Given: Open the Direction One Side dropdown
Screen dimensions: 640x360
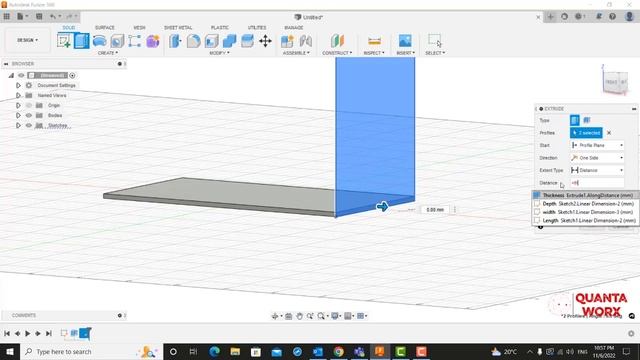Looking at the screenshot, I should pos(597,158).
